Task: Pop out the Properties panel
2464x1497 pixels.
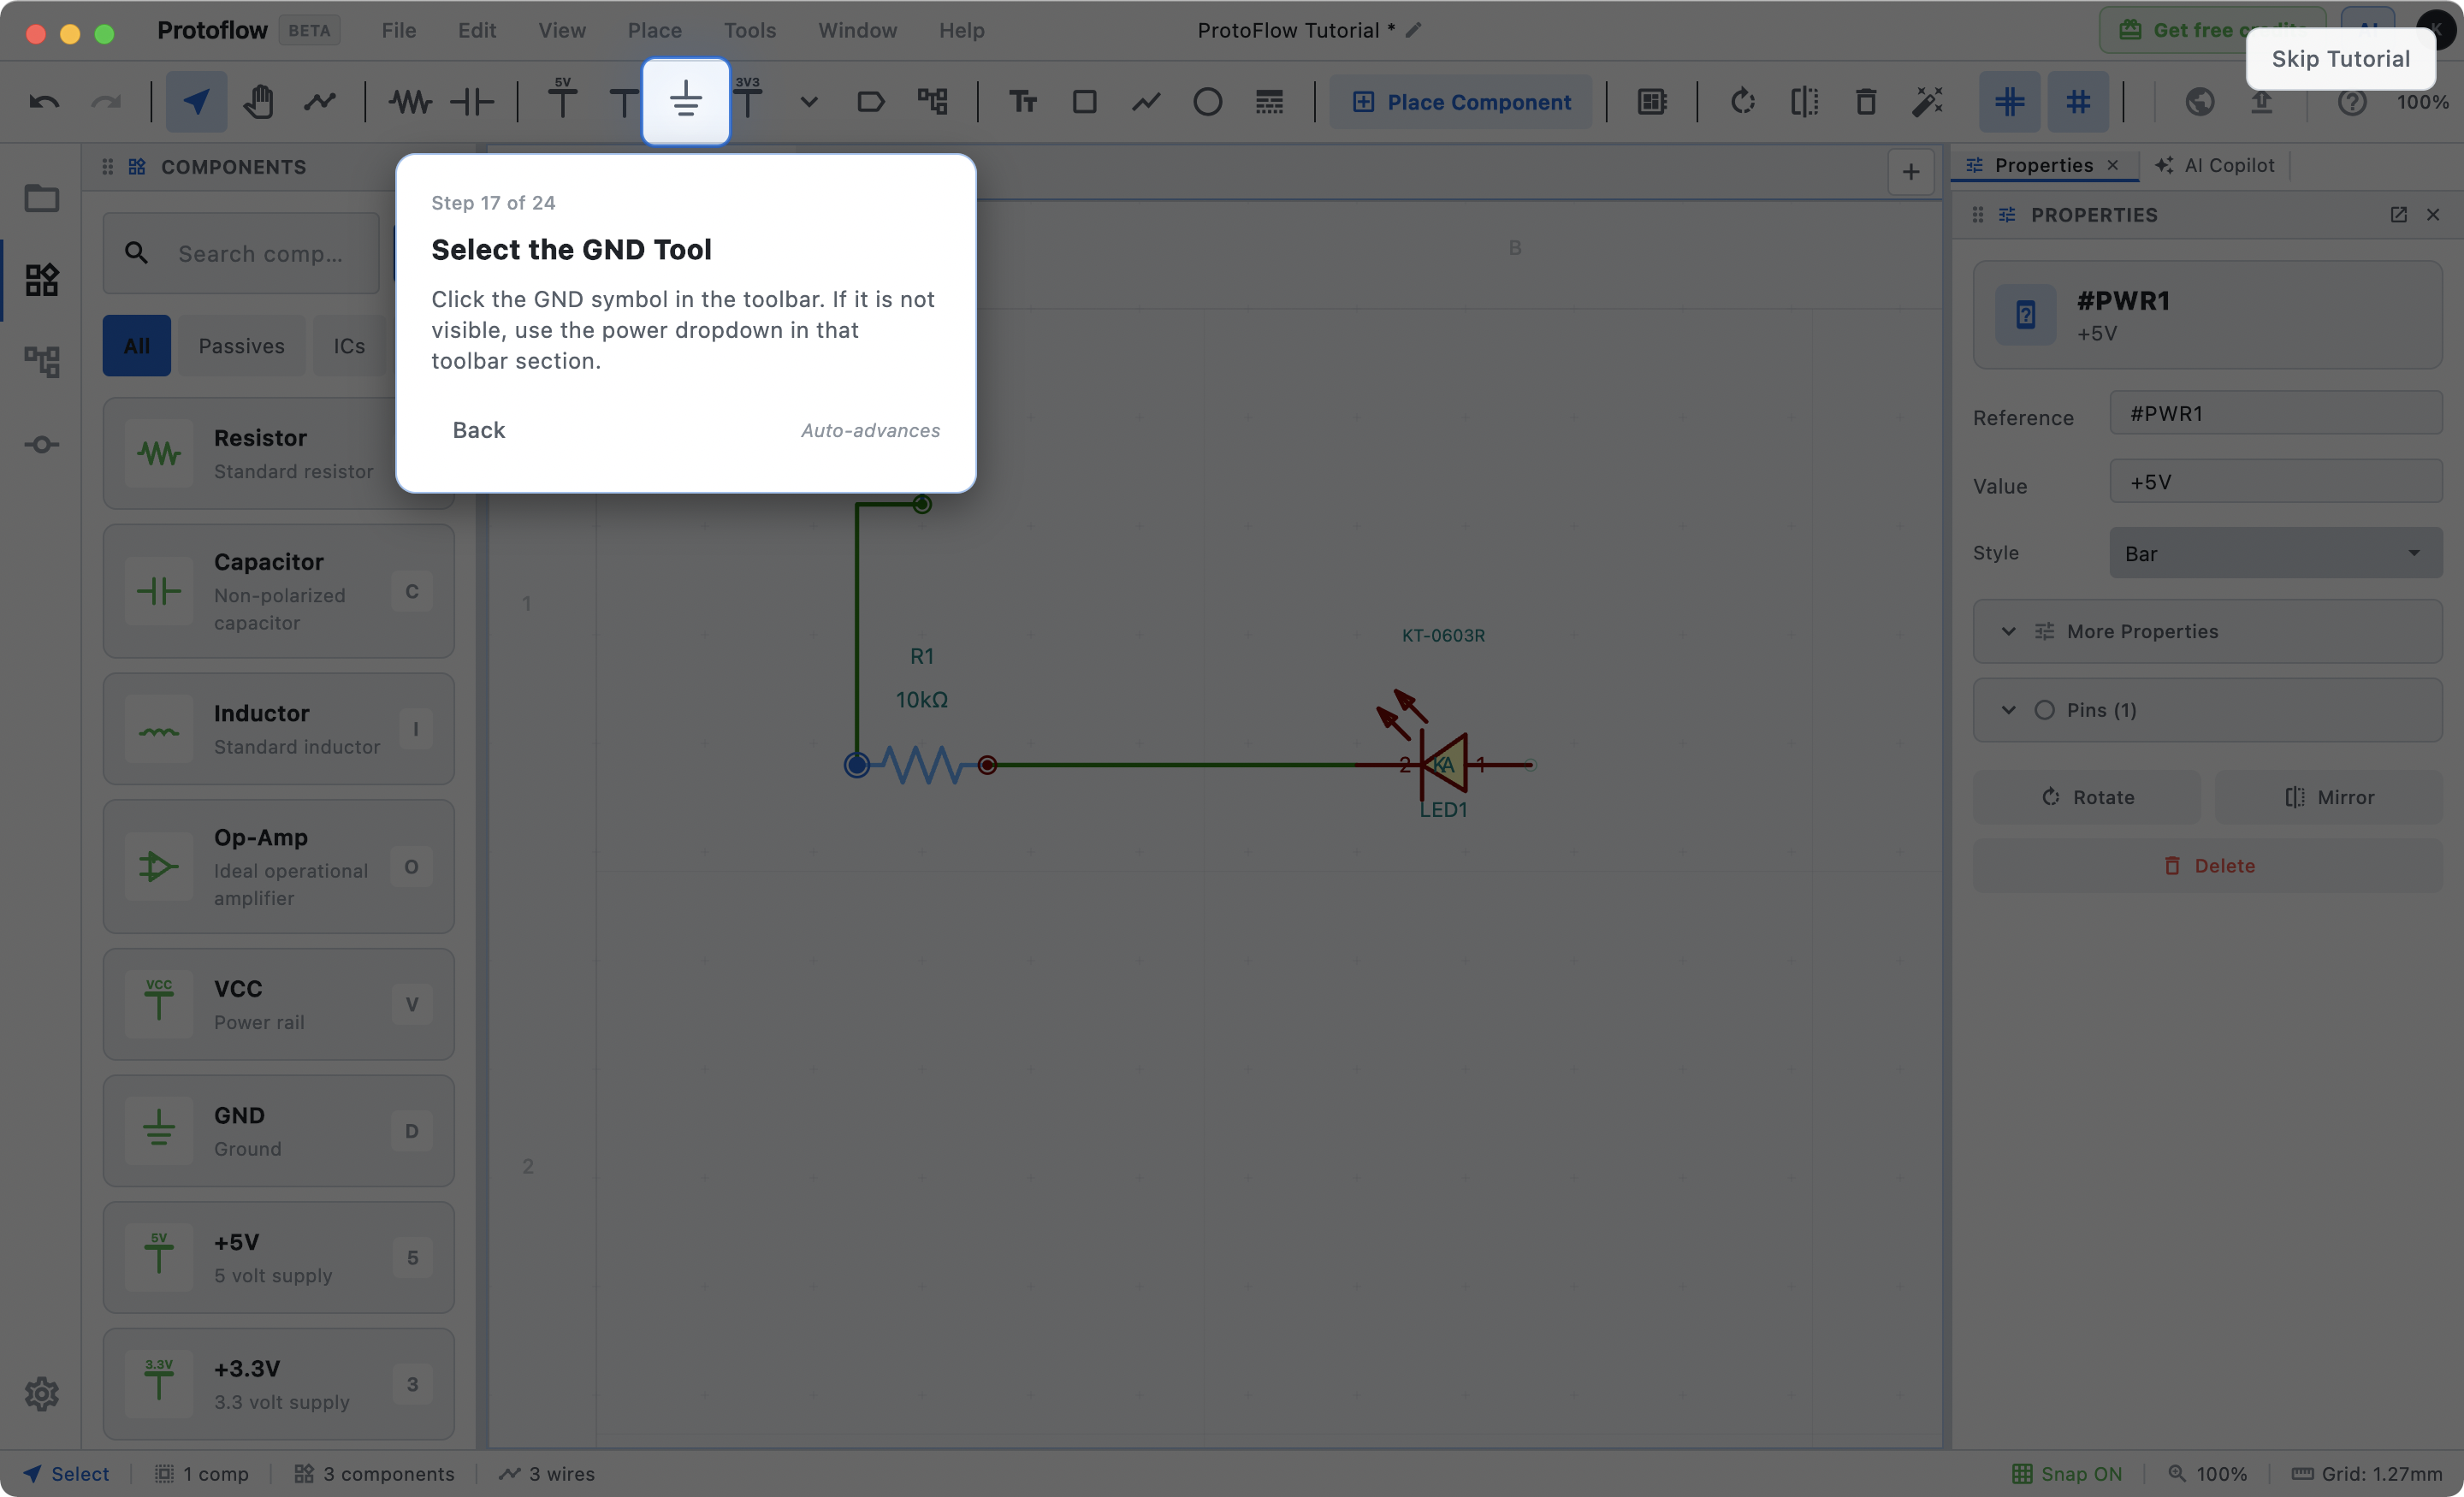Action: 2398,215
